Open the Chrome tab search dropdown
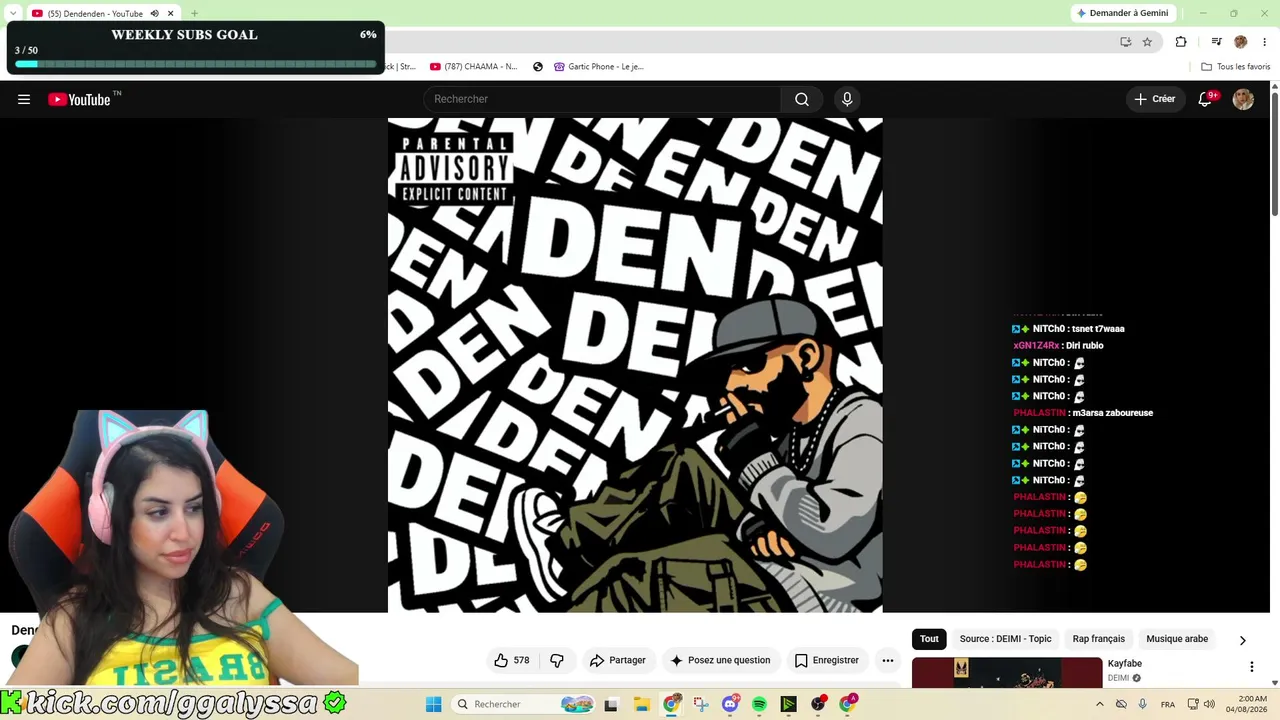 [12, 14]
